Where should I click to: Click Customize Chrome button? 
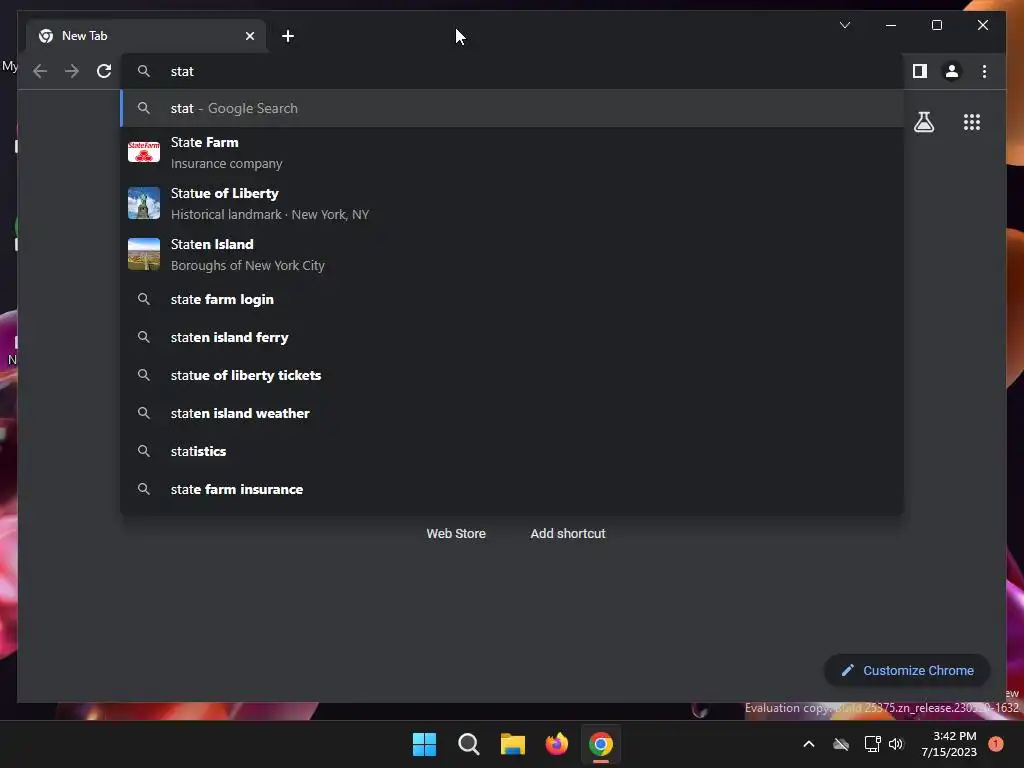point(907,670)
